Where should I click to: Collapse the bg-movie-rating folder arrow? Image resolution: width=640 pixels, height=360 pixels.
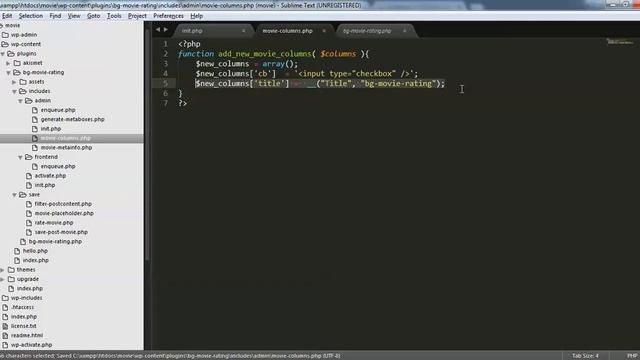pyautogui.click(x=8, y=72)
